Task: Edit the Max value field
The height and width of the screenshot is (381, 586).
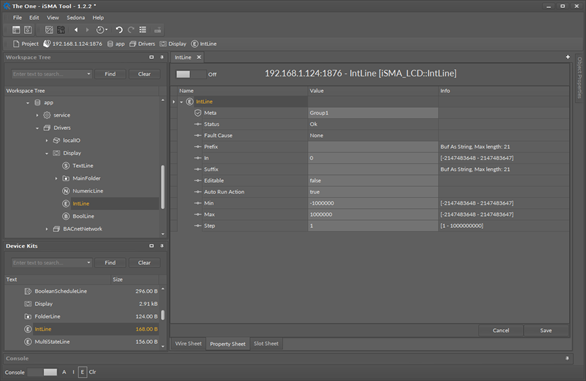Action: pyautogui.click(x=373, y=214)
